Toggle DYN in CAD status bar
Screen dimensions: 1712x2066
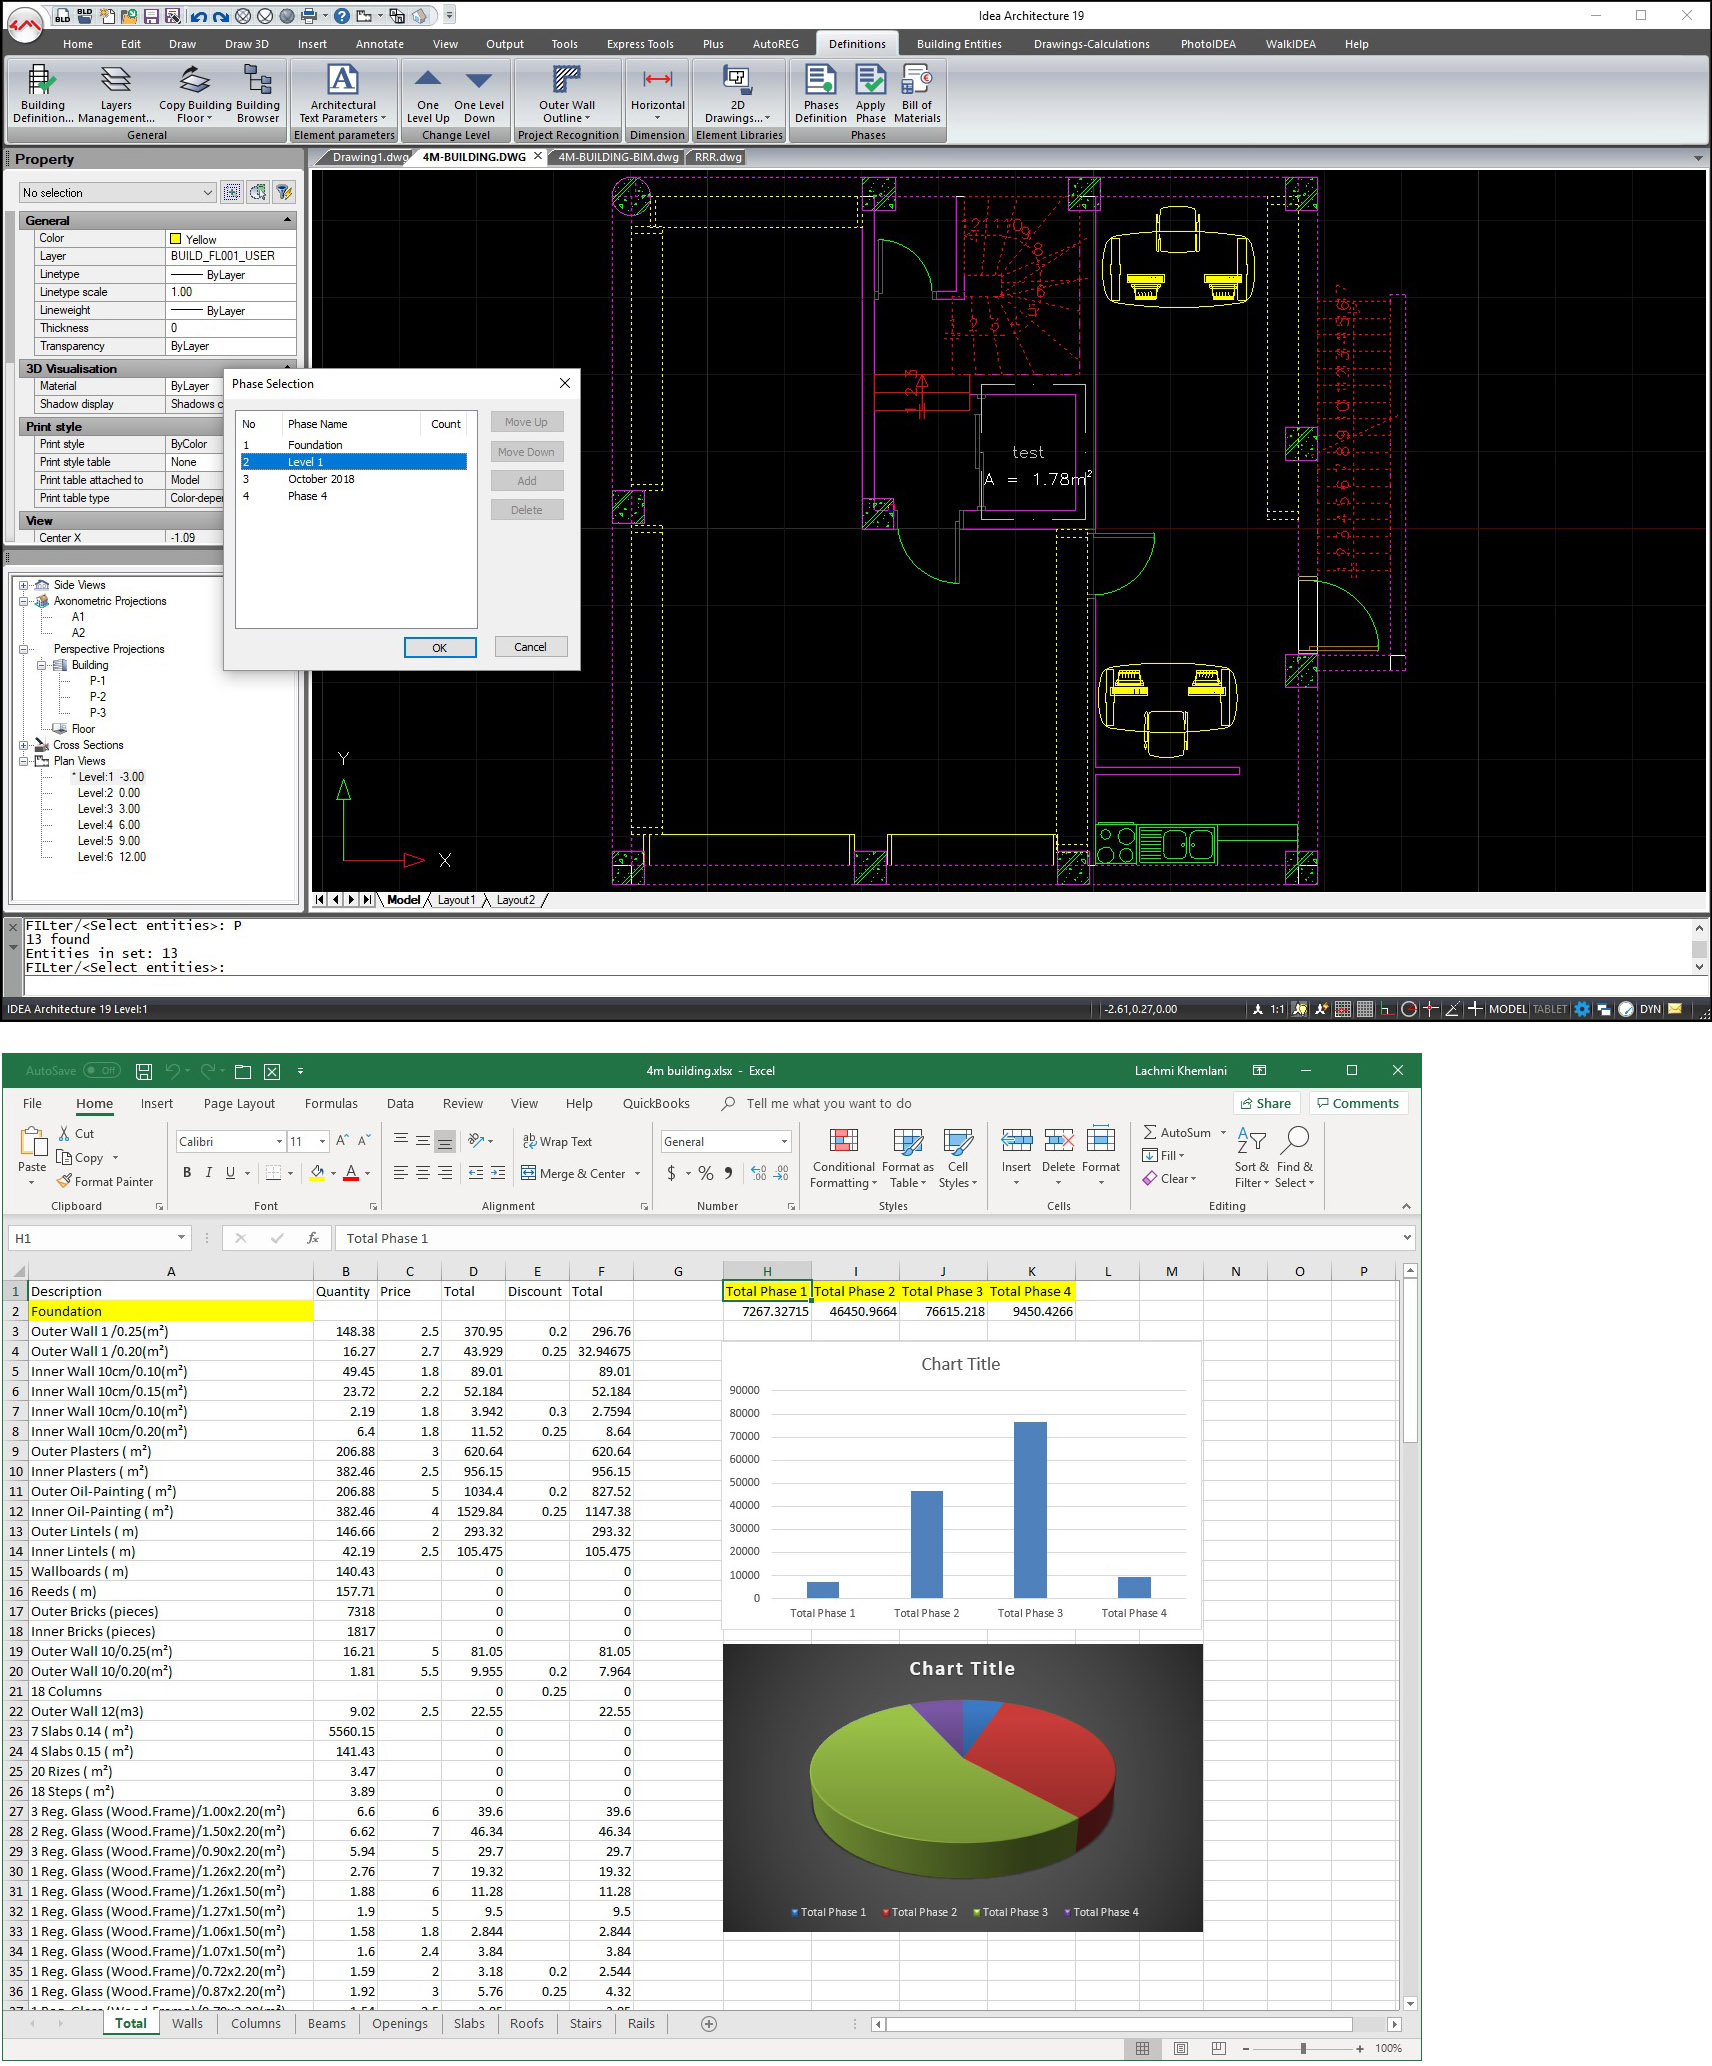1650,1009
